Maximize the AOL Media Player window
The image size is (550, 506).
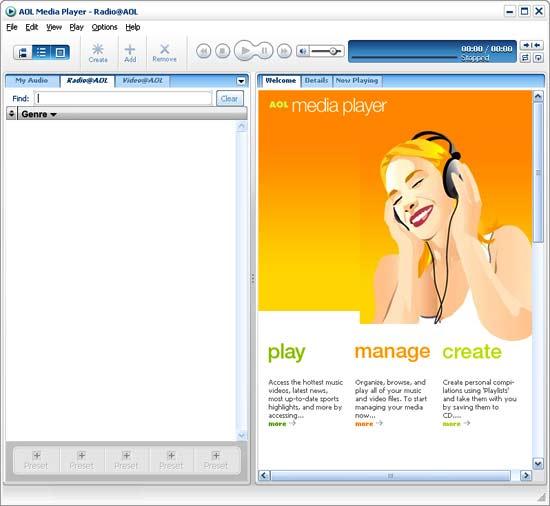[524, 12]
